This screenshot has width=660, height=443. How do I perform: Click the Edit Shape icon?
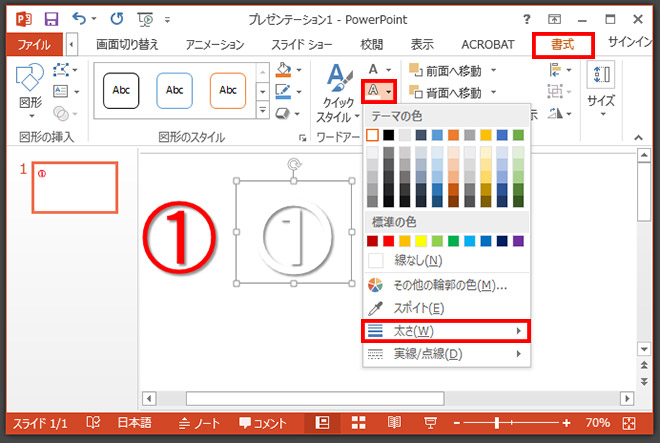click(61, 69)
